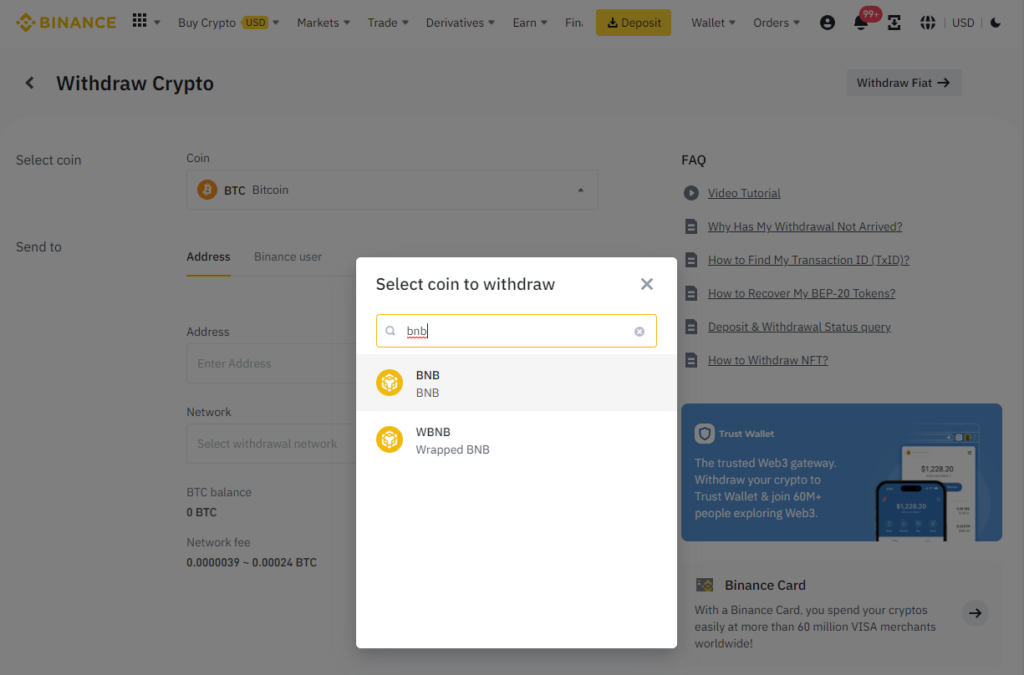Open How to Recover My BEP-20 Tokens
This screenshot has height=675, width=1024.
tap(801, 293)
